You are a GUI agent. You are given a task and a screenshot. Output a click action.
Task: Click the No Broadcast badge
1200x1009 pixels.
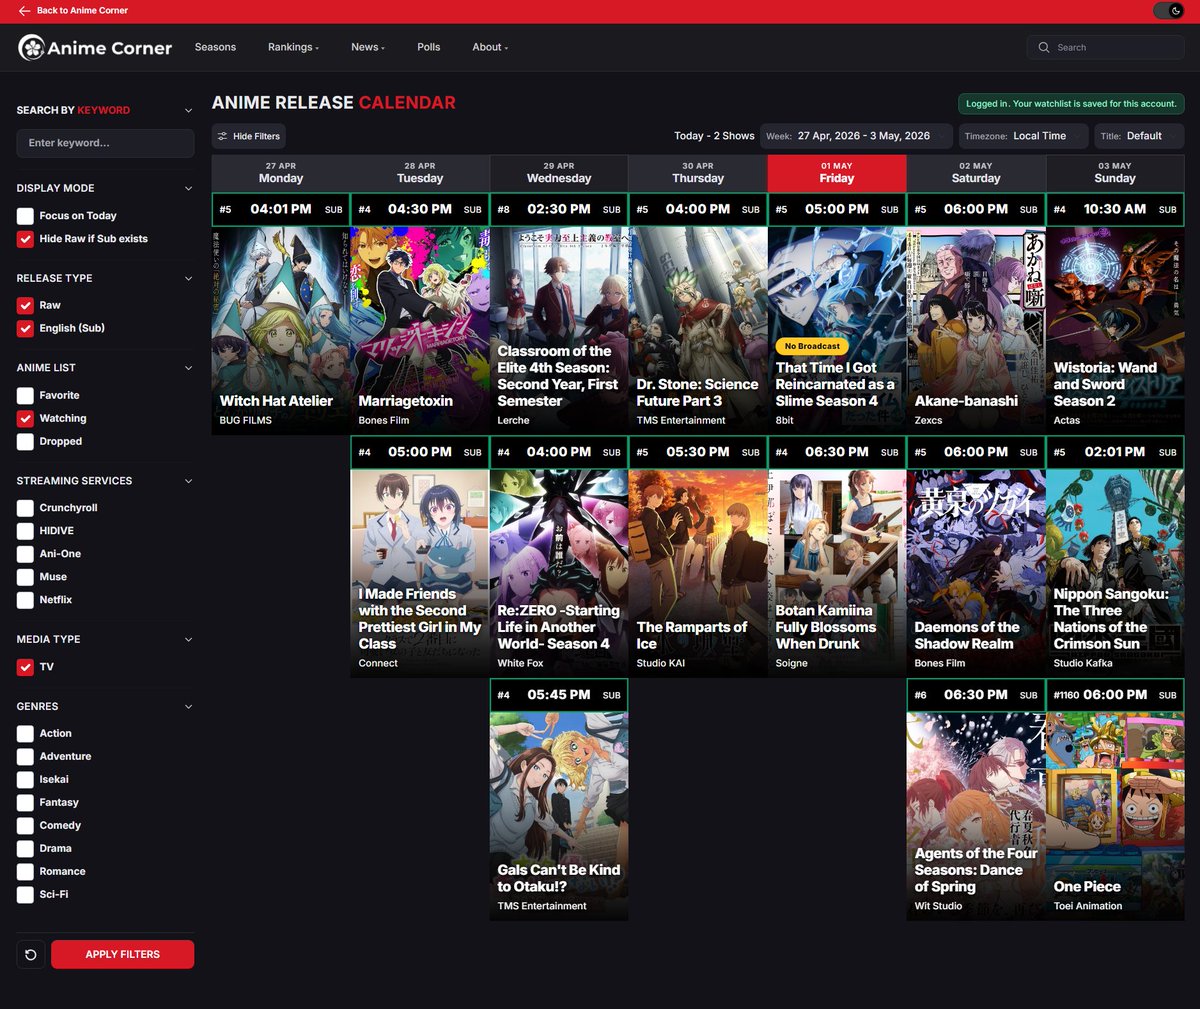[x=812, y=346]
